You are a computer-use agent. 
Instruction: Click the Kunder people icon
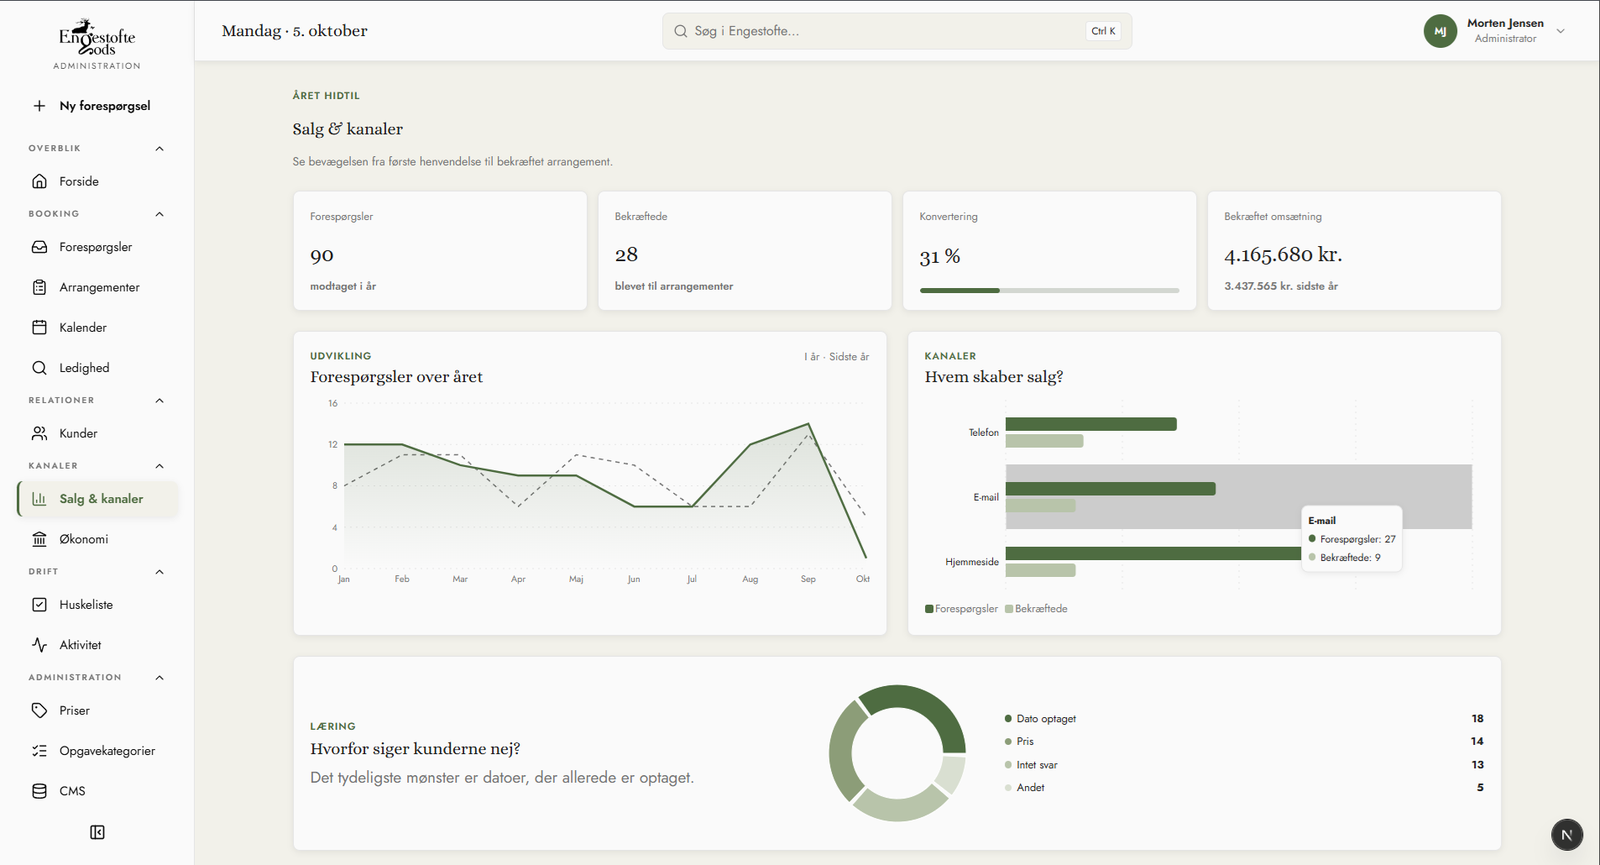point(39,433)
